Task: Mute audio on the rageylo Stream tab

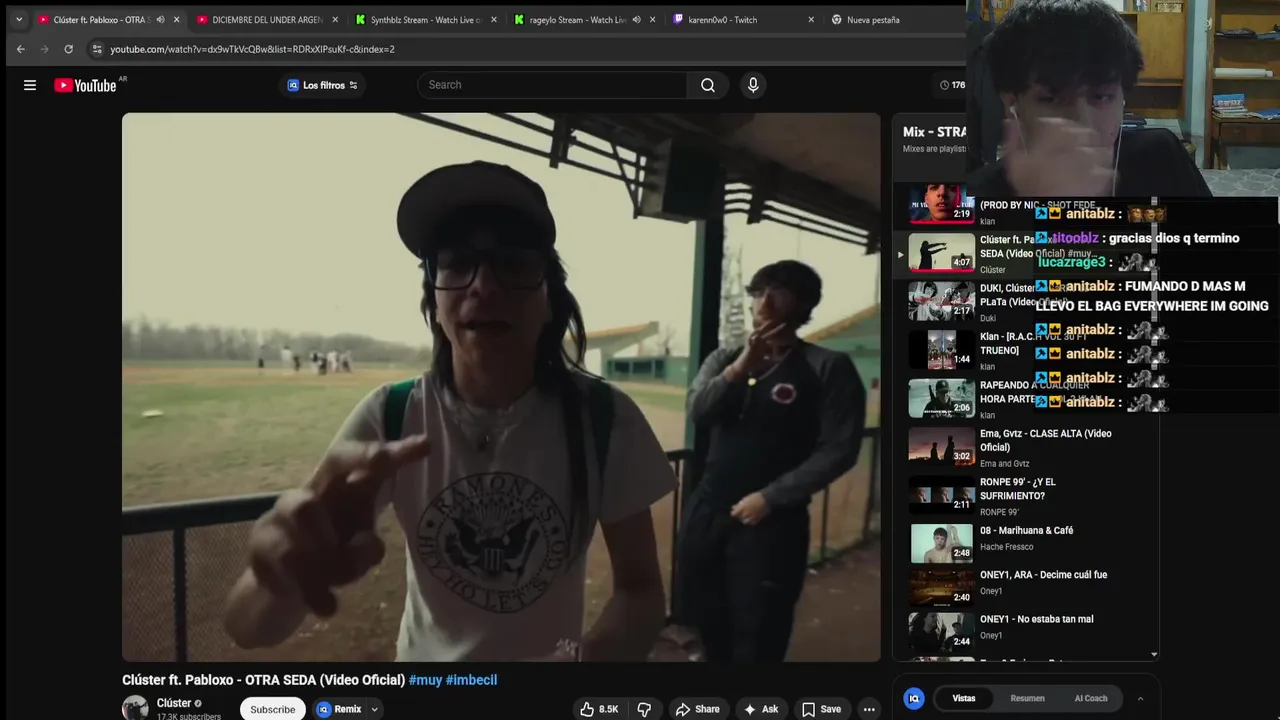Action: pyautogui.click(x=636, y=20)
